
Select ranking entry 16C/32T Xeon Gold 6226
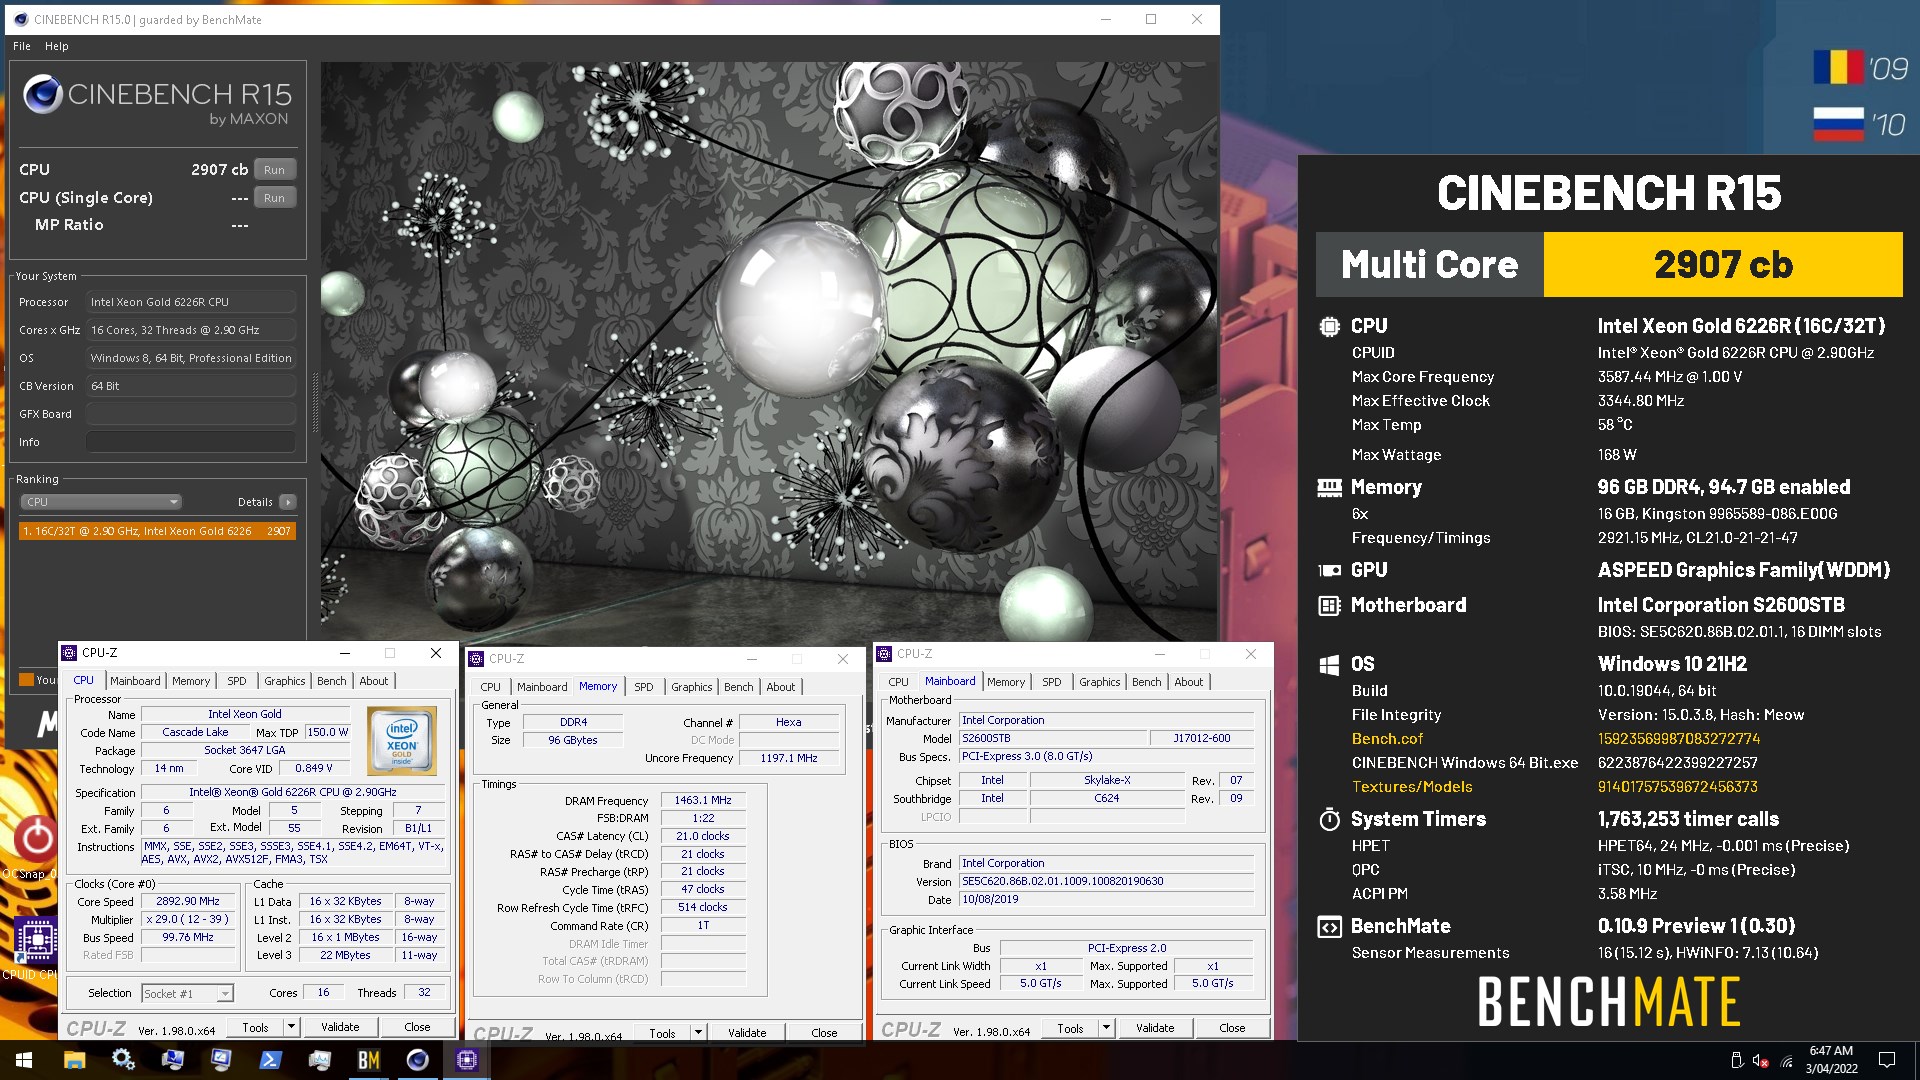click(x=157, y=531)
